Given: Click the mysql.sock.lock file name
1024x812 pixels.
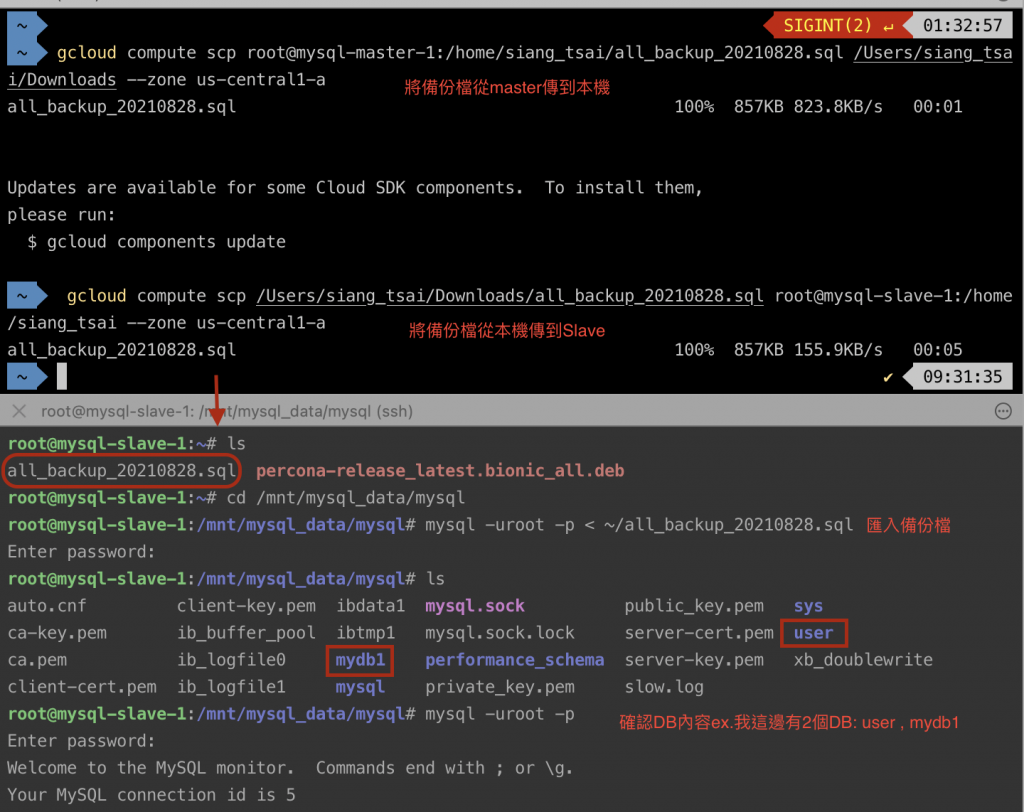Looking at the screenshot, I should (x=500, y=632).
